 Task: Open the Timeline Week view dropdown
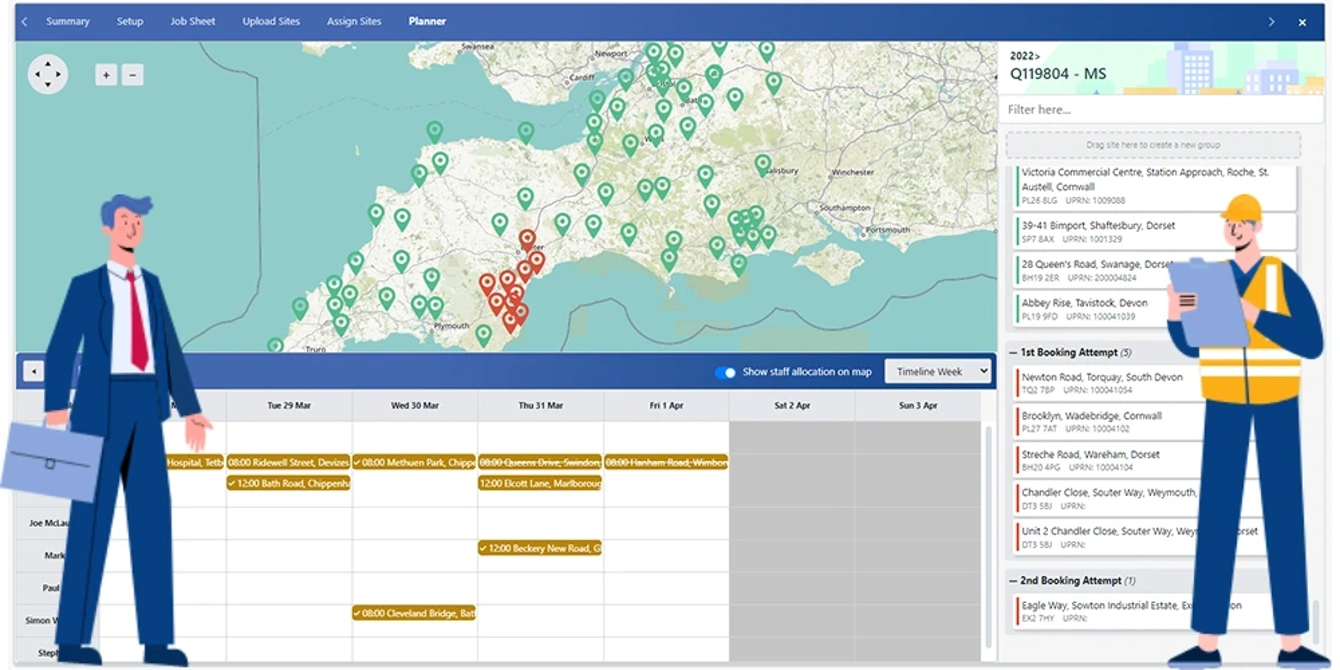click(938, 371)
